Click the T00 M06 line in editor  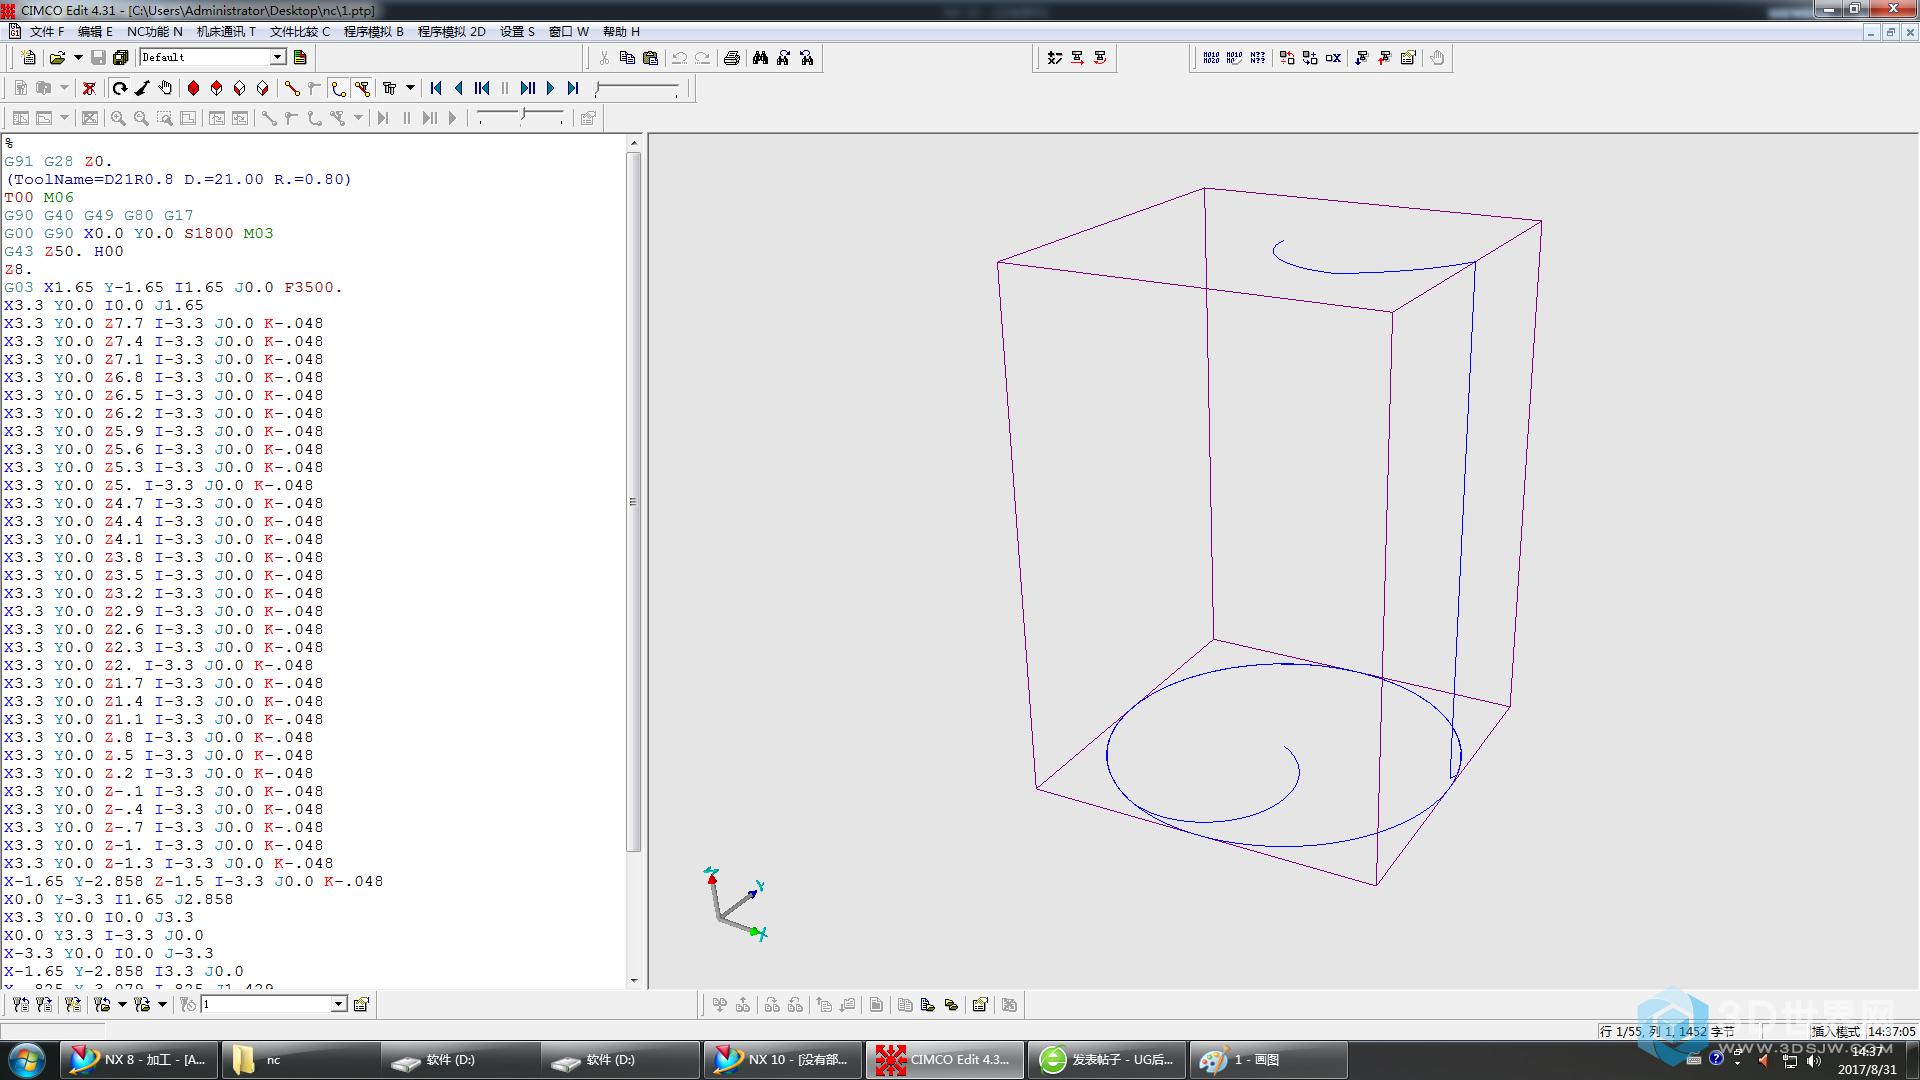[x=39, y=197]
